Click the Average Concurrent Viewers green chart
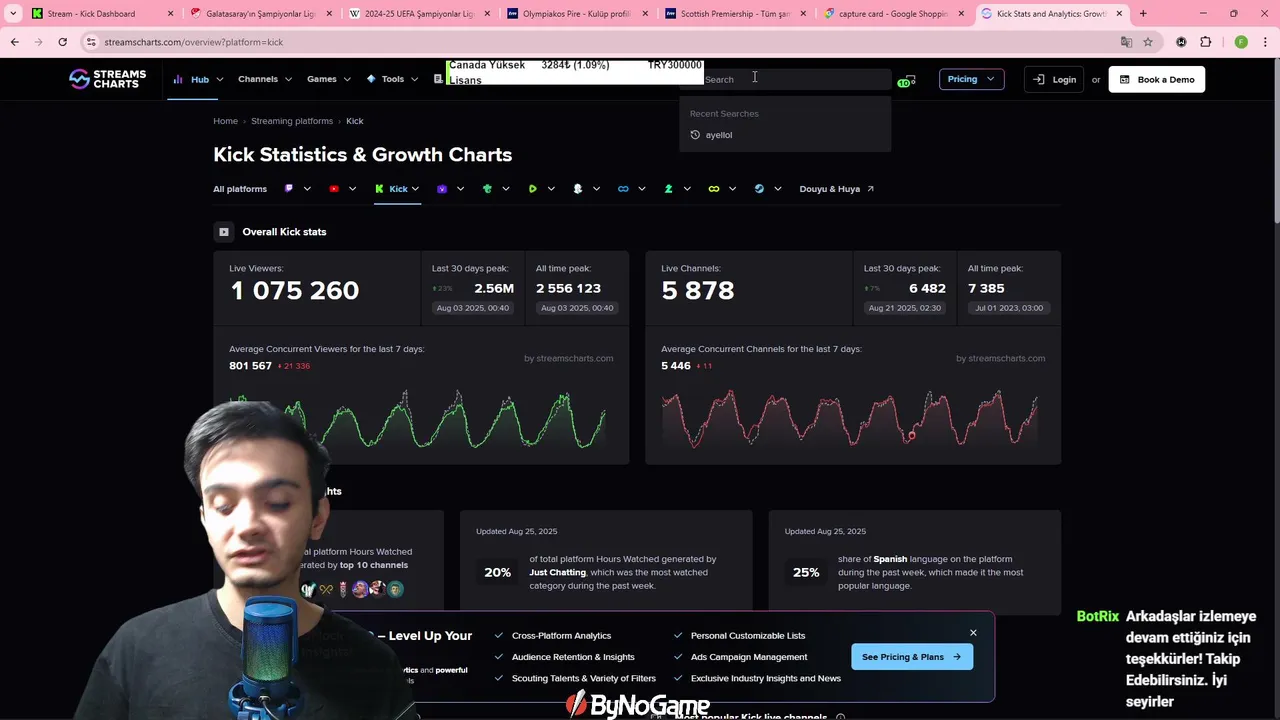 (x=419, y=419)
